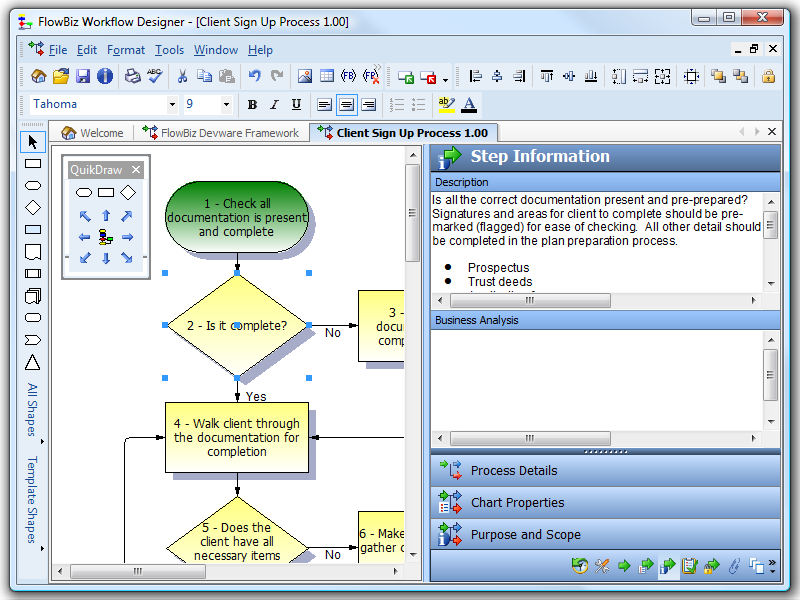Screen dimensions: 800x600
Task: Click the QuikDraw up arrow
Action: [106, 216]
